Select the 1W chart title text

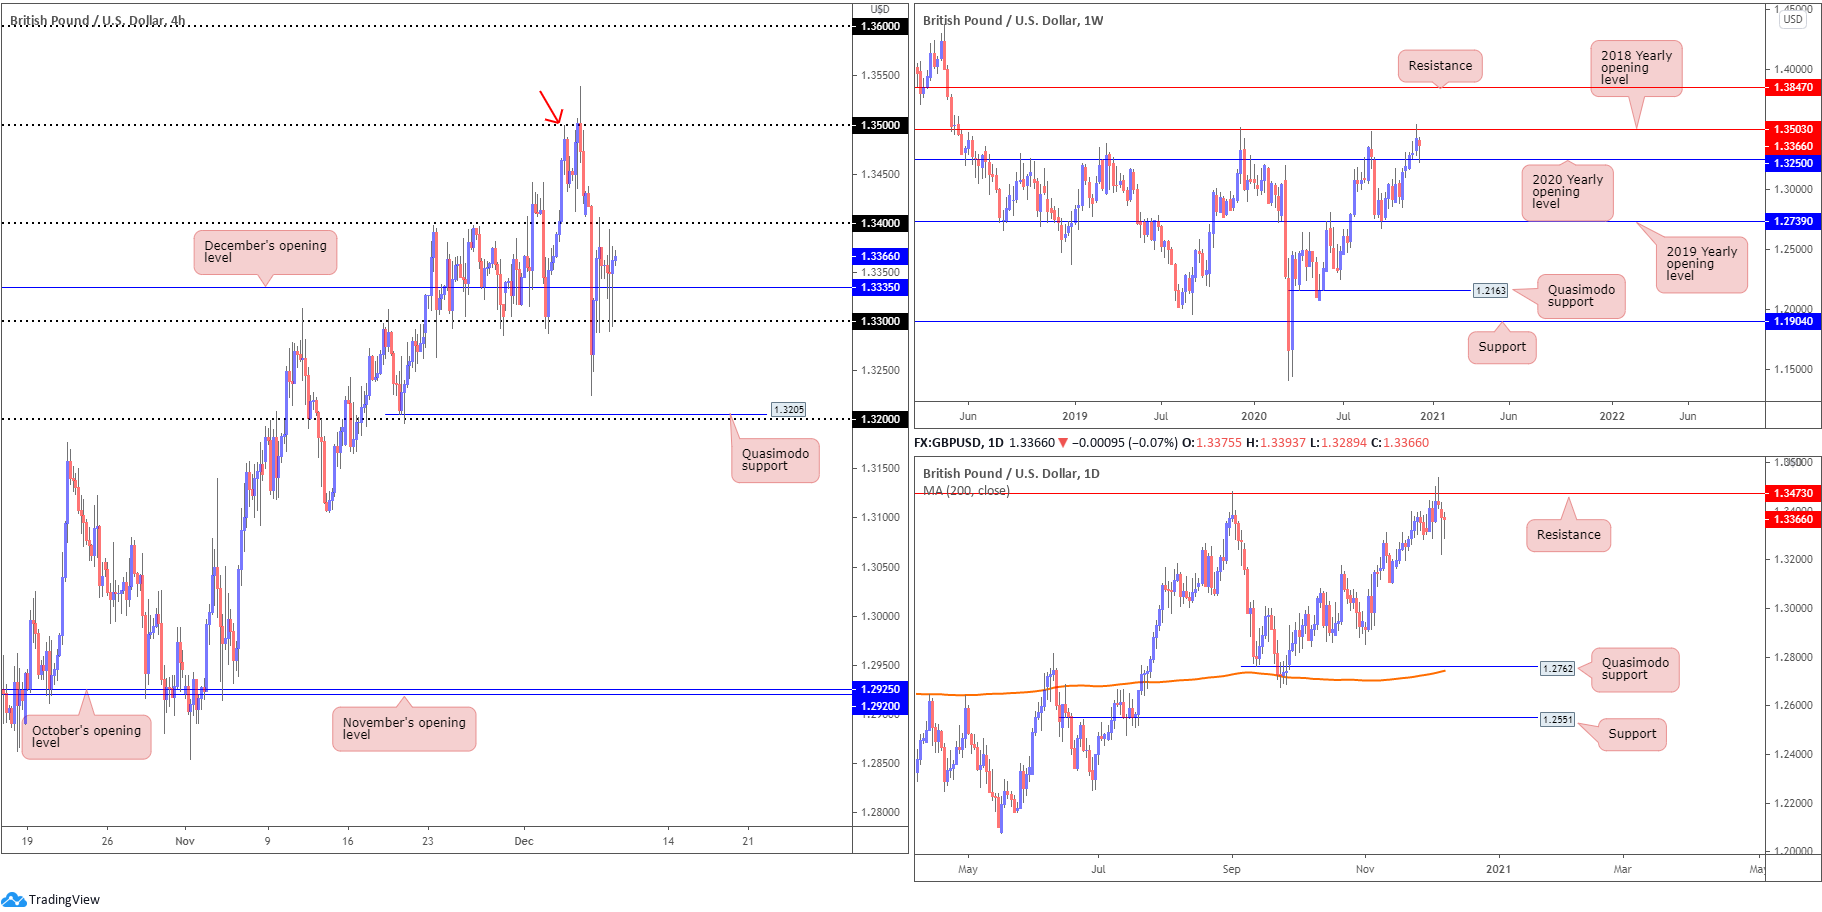click(1013, 20)
